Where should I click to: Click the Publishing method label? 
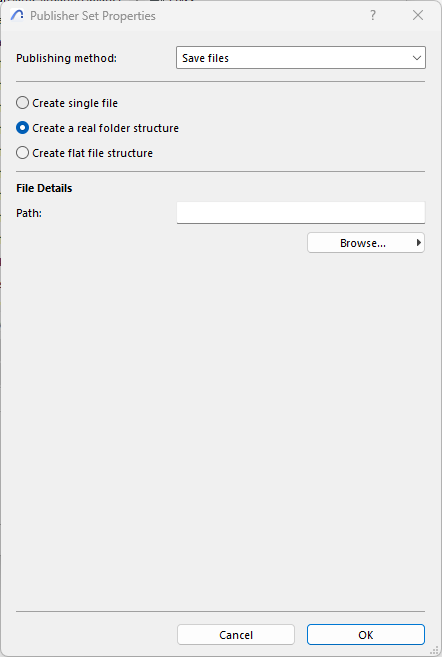66,58
